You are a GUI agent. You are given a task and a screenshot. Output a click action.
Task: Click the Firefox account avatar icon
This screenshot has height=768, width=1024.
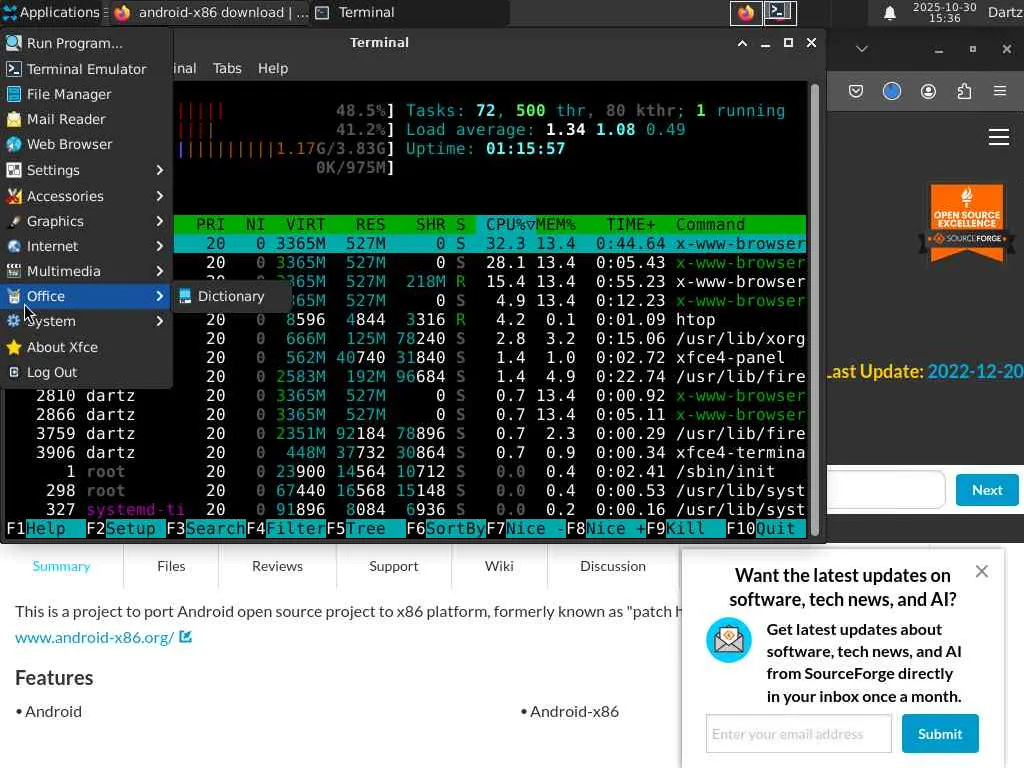tap(928, 91)
